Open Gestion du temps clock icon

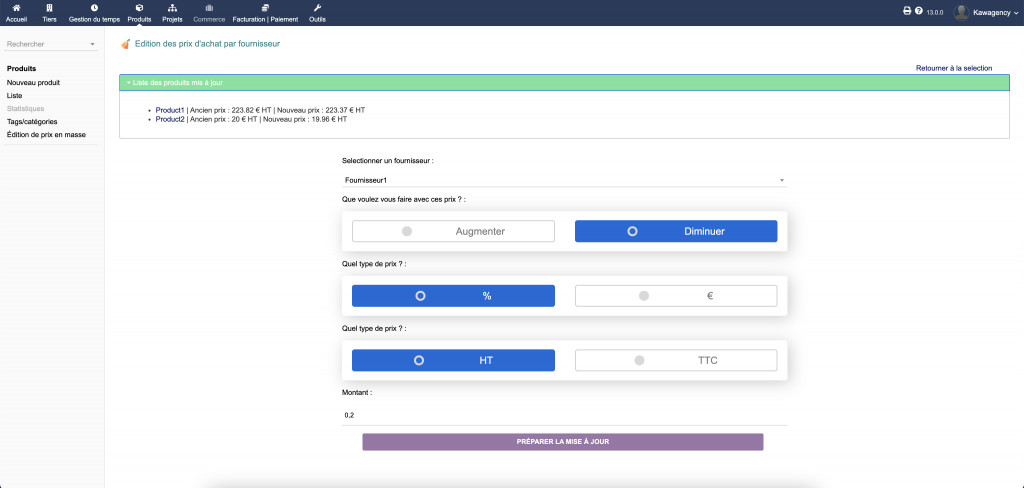[94, 8]
